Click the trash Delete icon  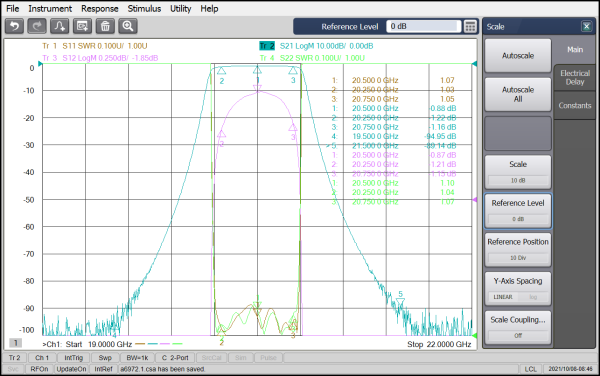tap(105, 26)
